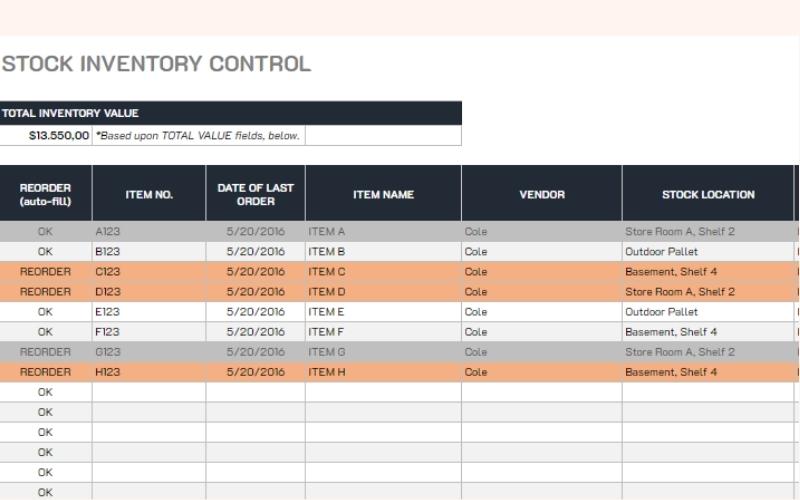800x500 pixels.
Task: Click the OK status for item A123
Action: click(x=45, y=232)
